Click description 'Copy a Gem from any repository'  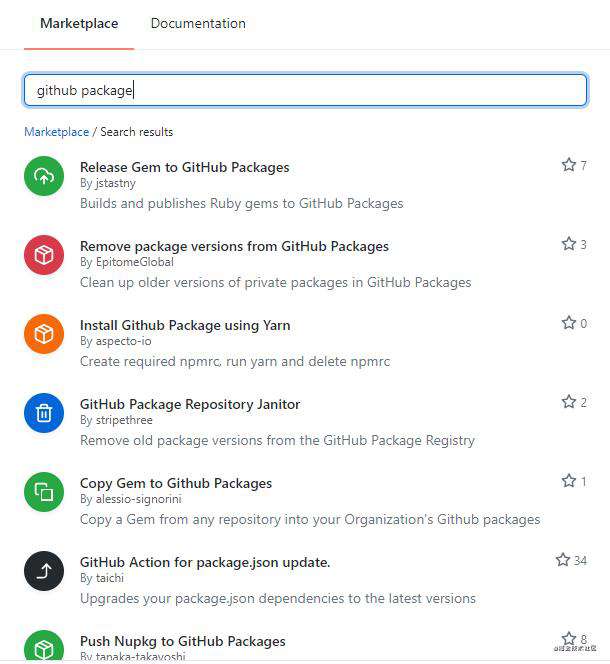310,520
